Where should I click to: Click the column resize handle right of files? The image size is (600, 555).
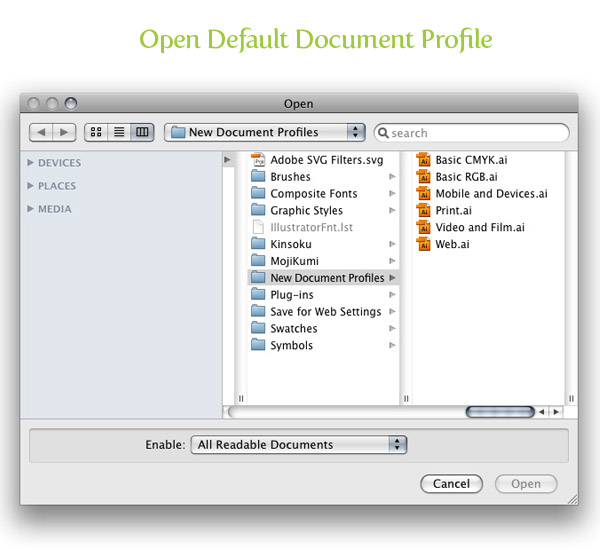(571, 398)
